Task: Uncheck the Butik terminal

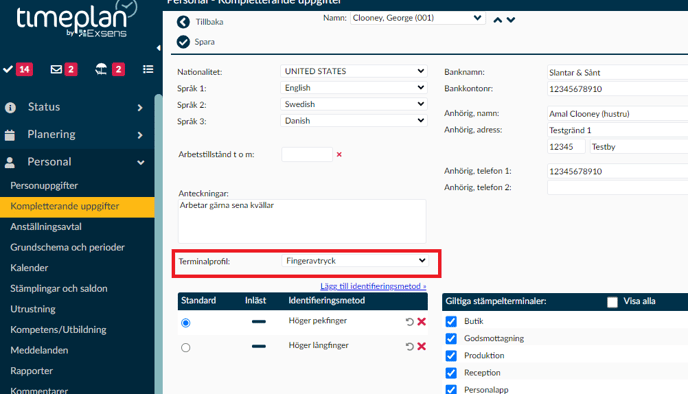Action: coord(451,321)
